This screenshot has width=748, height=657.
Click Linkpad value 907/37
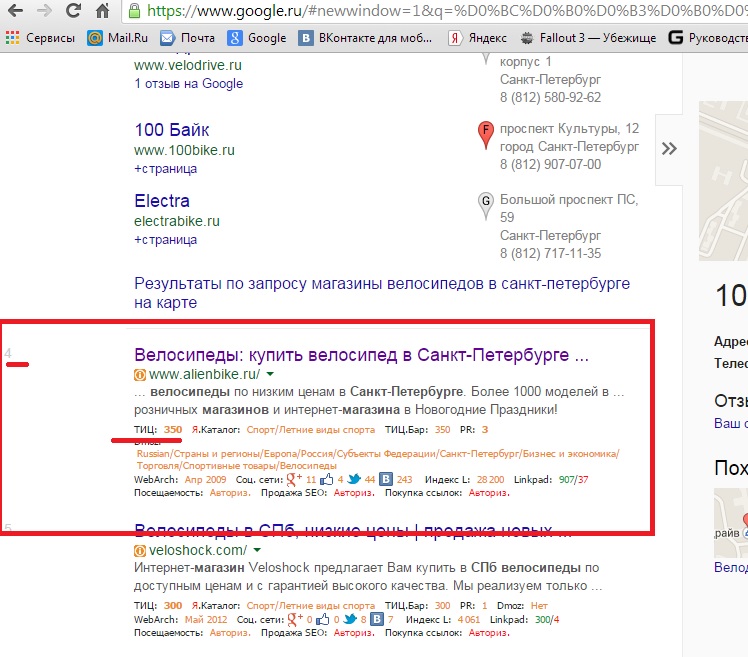[x=573, y=480]
